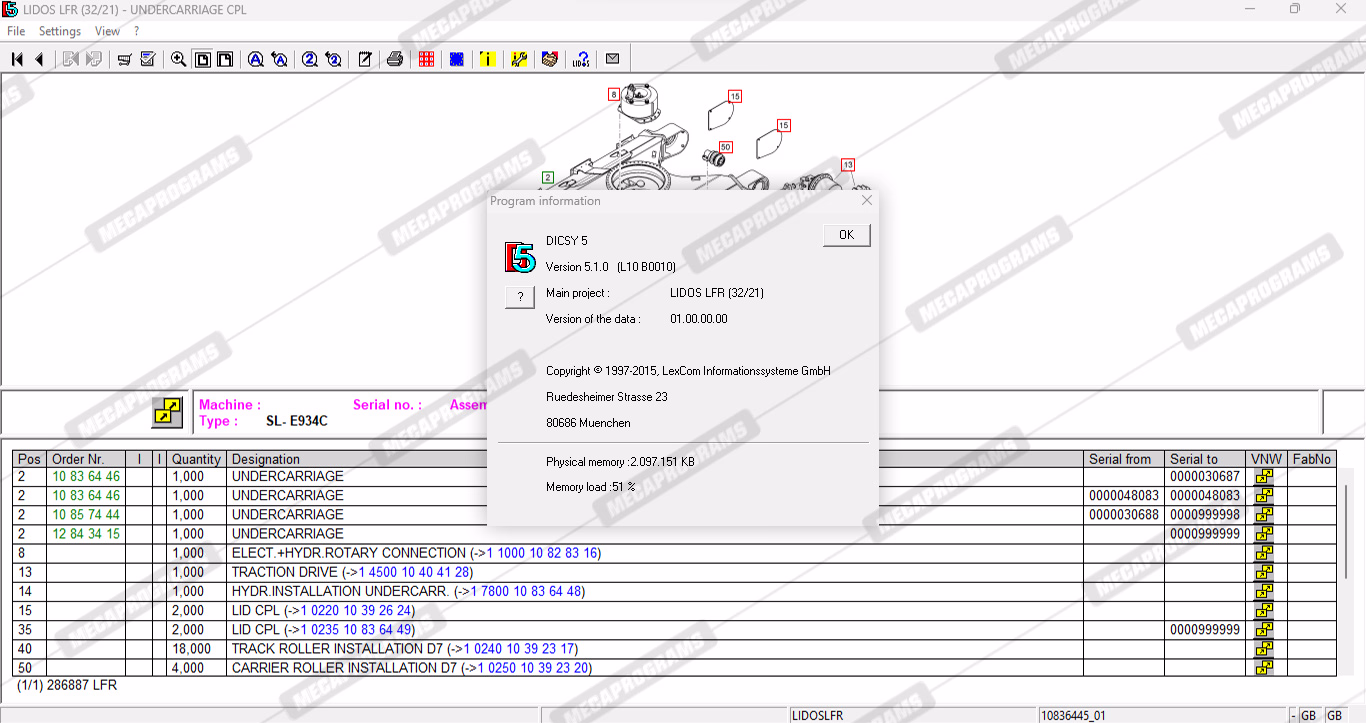Click VNW icon in HYDR.INSTALLATION UNDERCARR. row
Image resolution: width=1366 pixels, height=723 pixels.
pos(1264,591)
